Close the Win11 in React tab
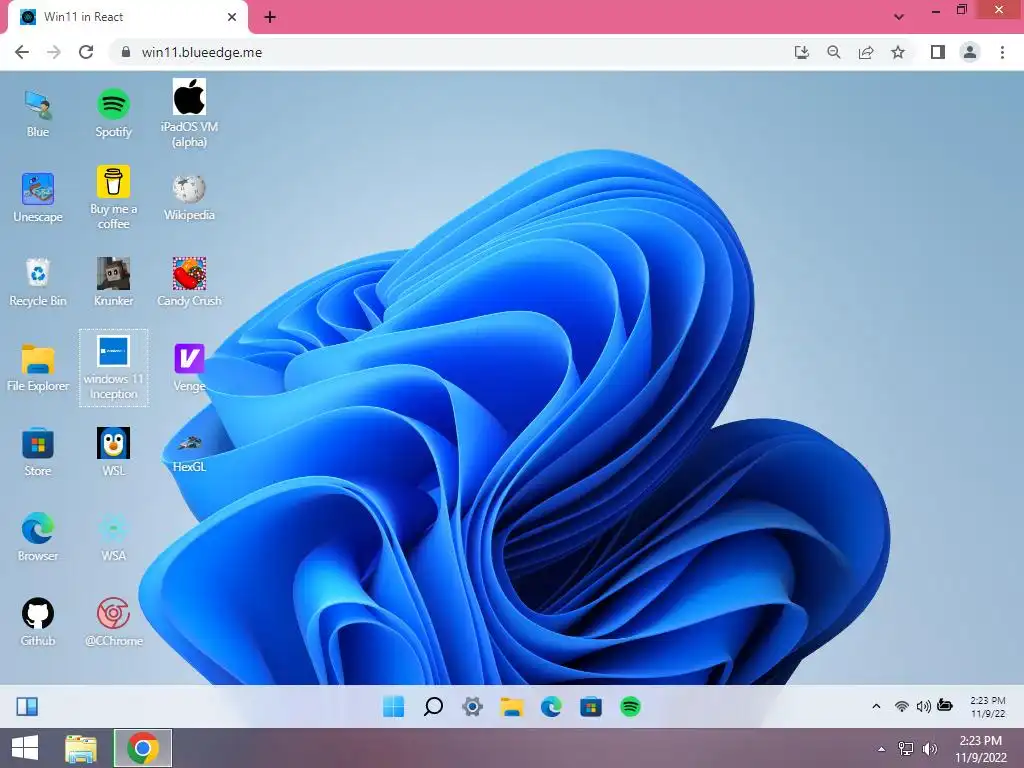This screenshot has width=1024, height=768. coord(232,17)
